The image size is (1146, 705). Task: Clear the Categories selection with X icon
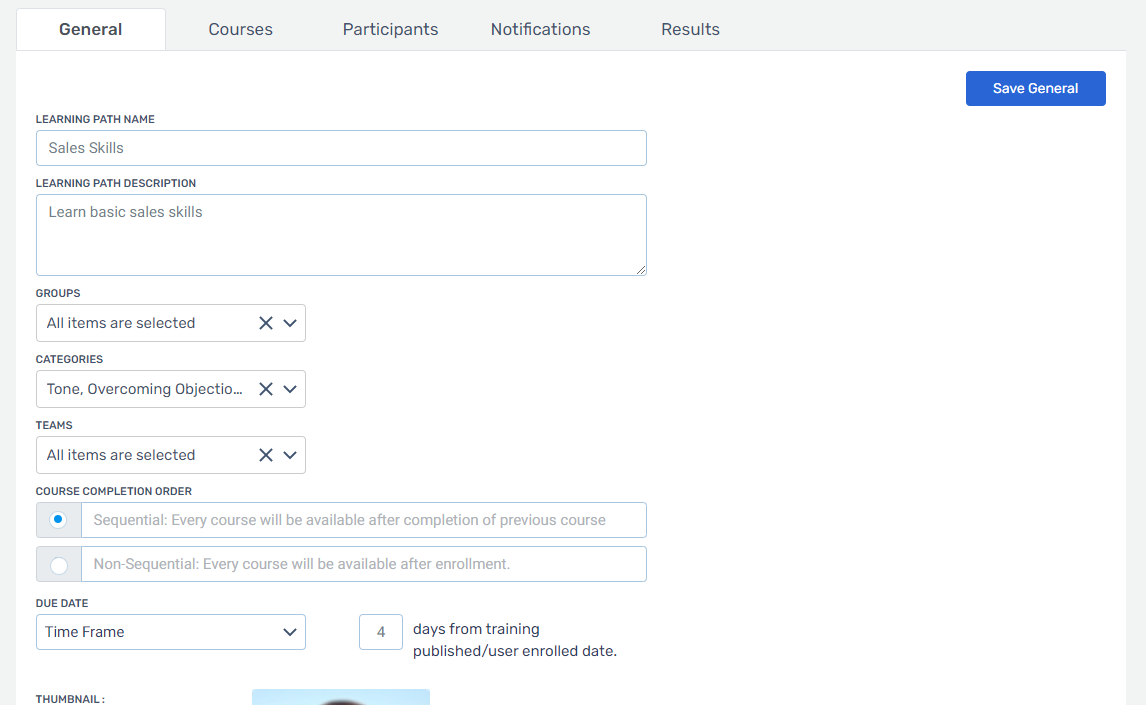(x=266, y=389)
